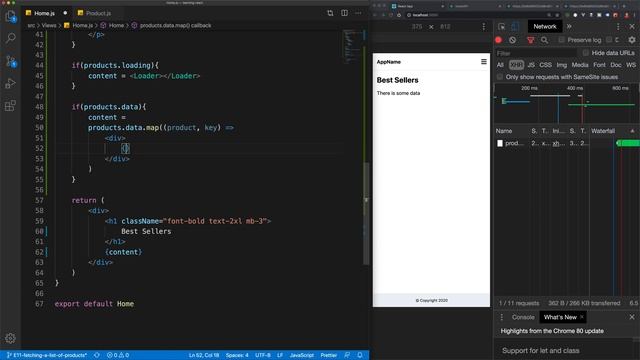Open the hamburger menu in the AppName page
640x360 pixels.
(484, 62)
